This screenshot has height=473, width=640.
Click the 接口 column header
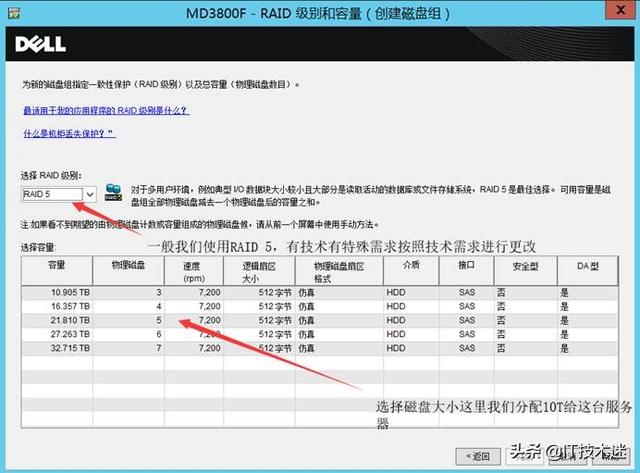click(x=467, y=271)
